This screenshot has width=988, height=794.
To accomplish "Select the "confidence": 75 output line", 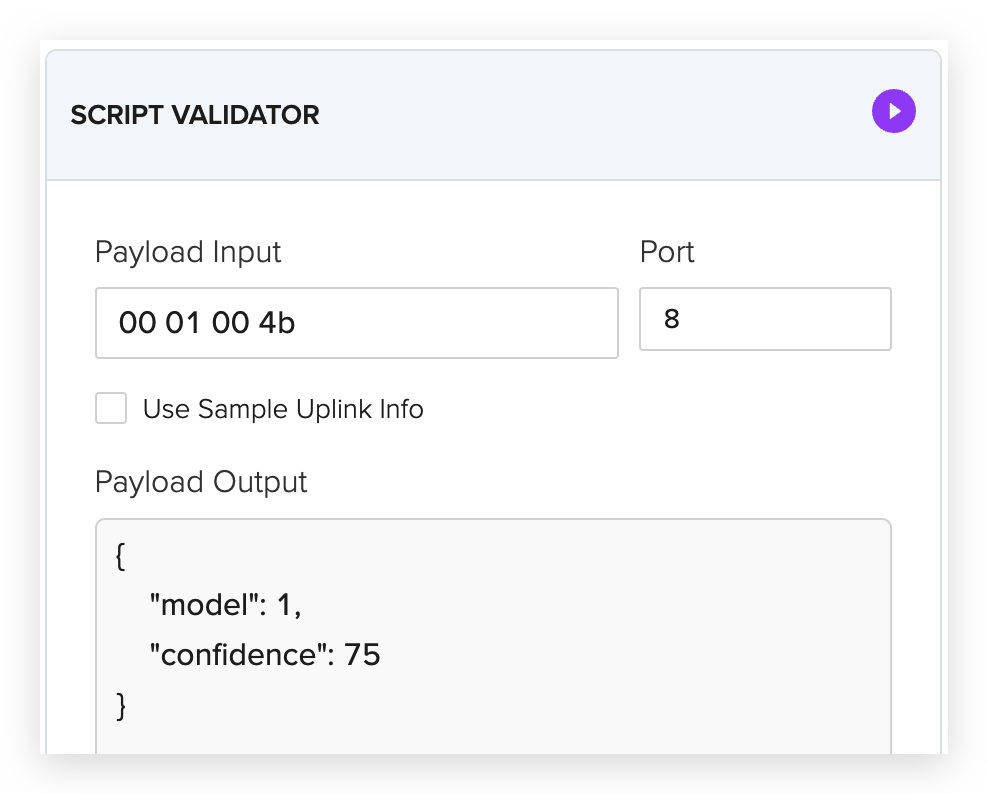I will point(265,655).
